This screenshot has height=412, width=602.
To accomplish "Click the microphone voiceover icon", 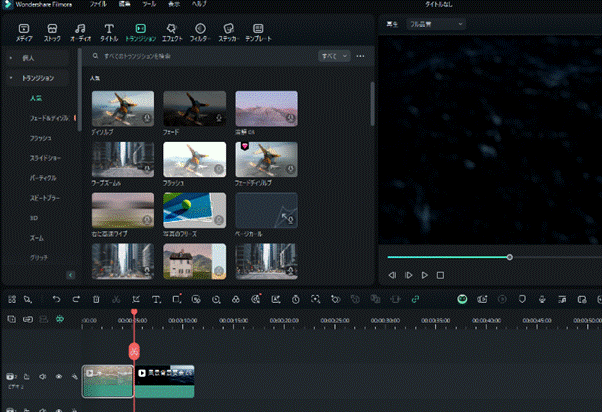I will (x=542, y=299).
